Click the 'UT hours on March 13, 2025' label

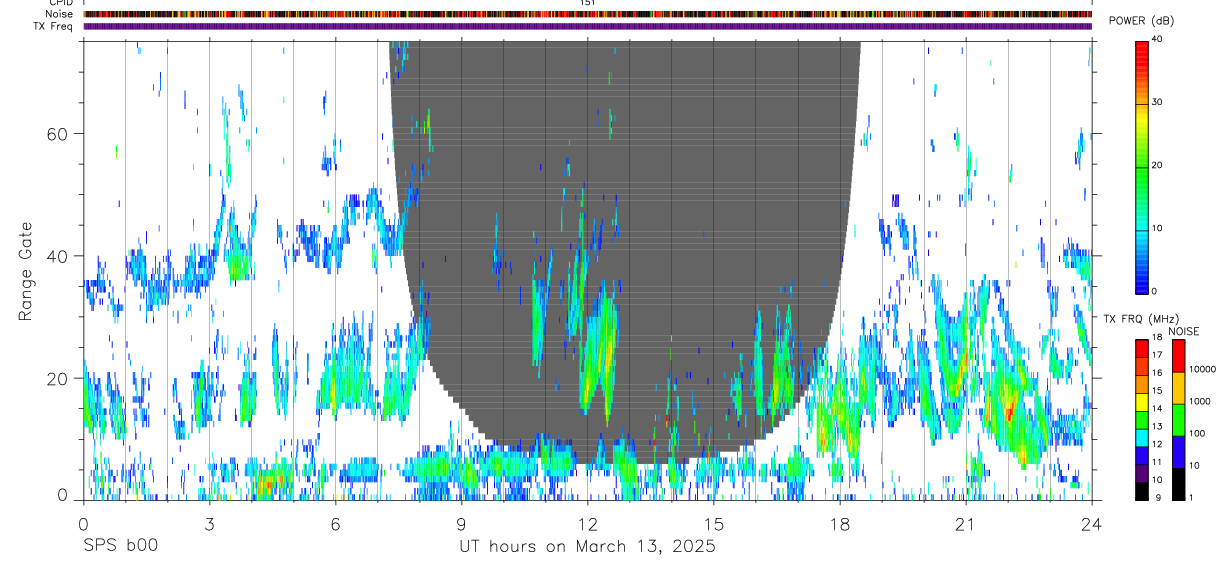pos(587,547)
